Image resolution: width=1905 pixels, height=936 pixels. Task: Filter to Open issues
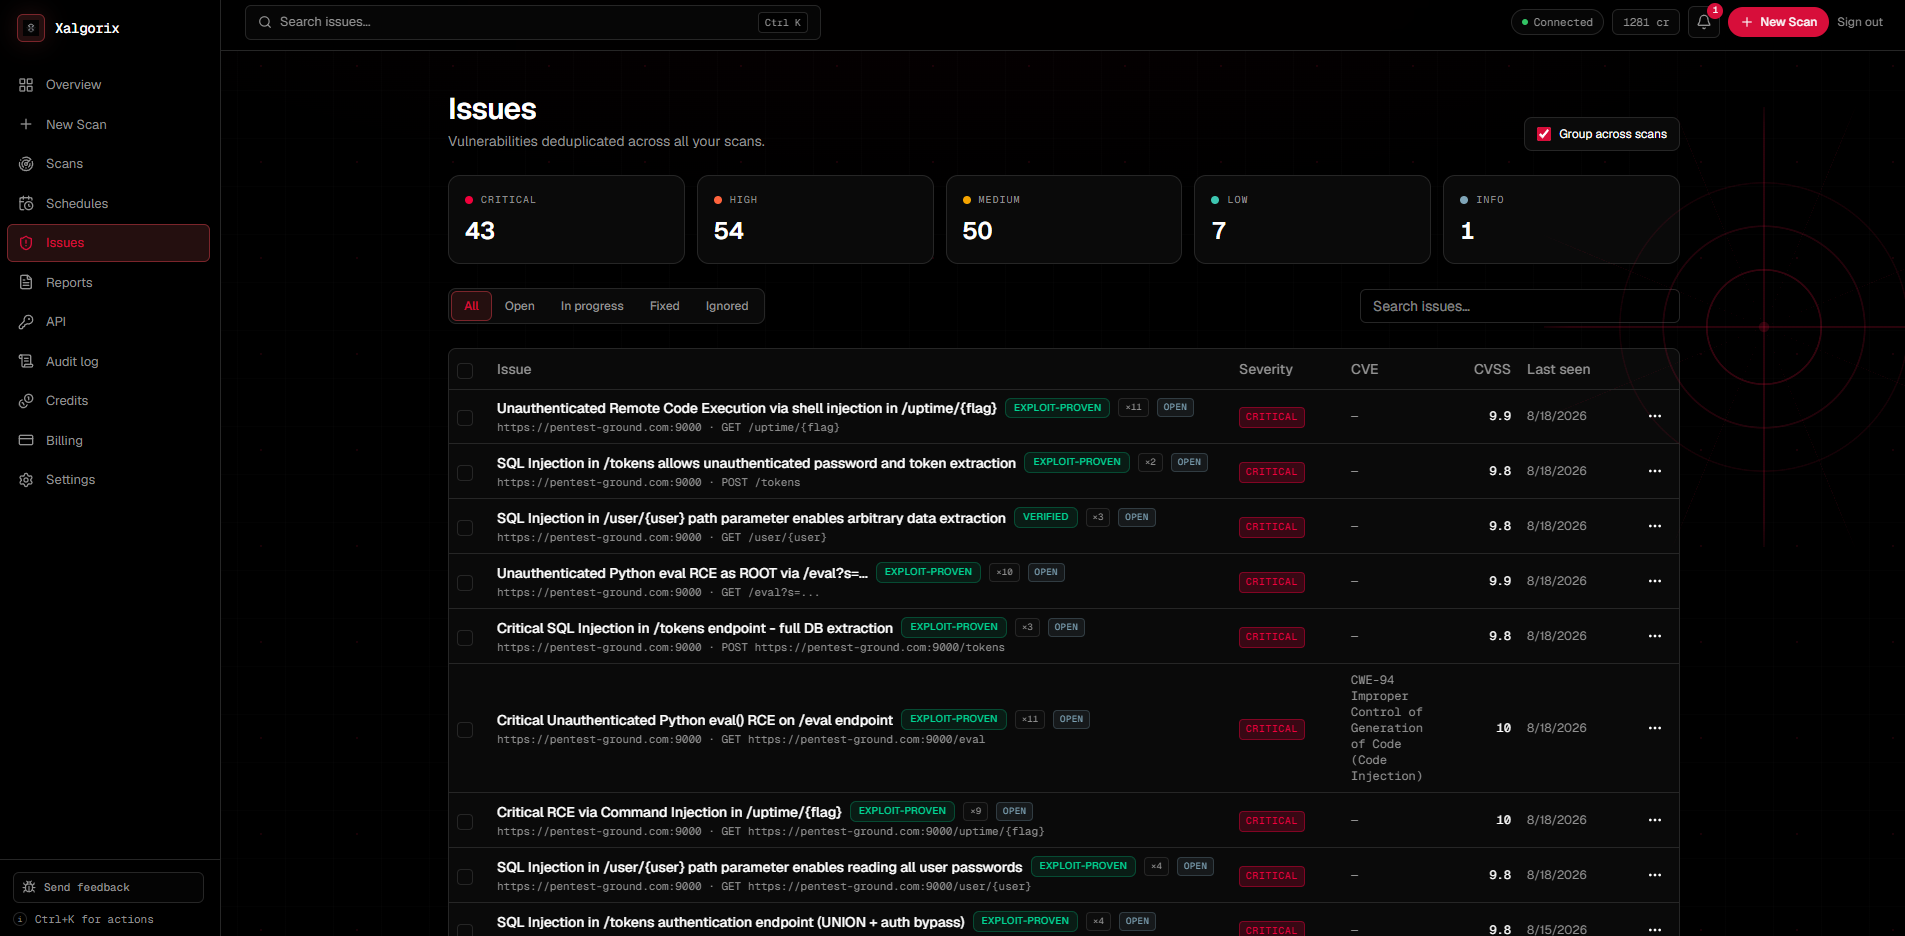pyautogui.click(x=519, y=306)
